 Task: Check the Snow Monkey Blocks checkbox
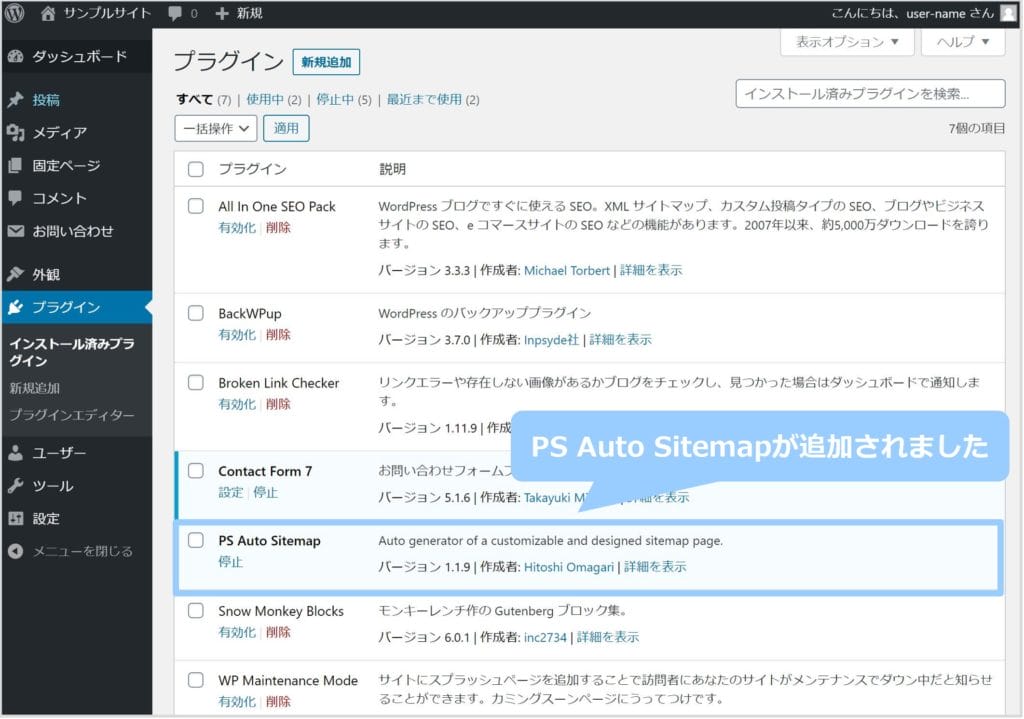click(196, 611)
